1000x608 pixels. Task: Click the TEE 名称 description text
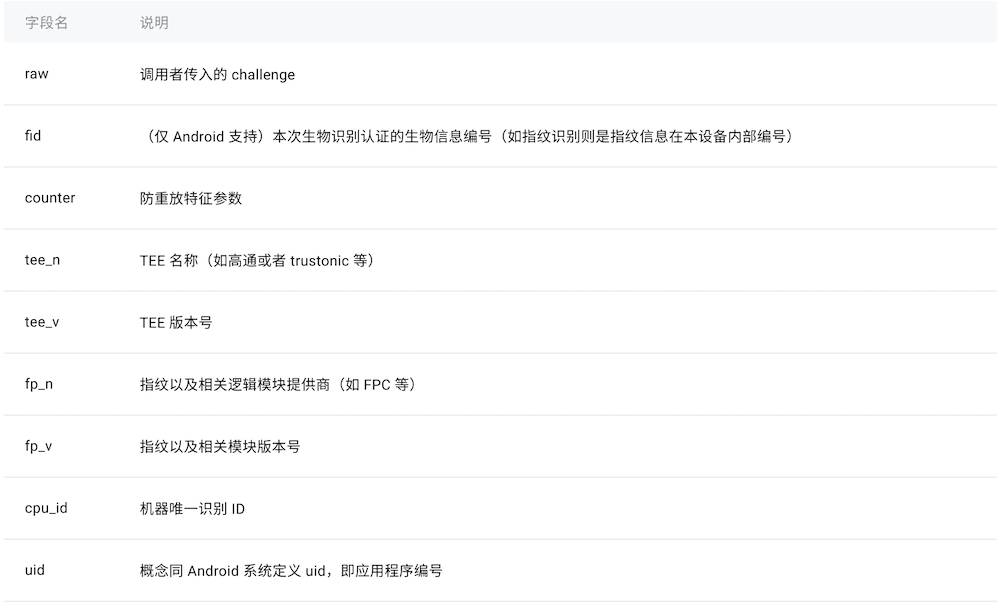(257, 260)
